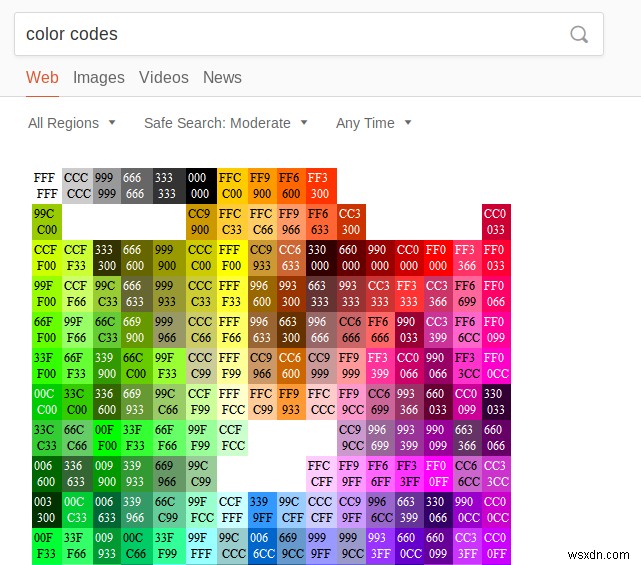The image size is (641, 565).
Task: Click the 6600CC violet swatch
Action: point(409,545)
